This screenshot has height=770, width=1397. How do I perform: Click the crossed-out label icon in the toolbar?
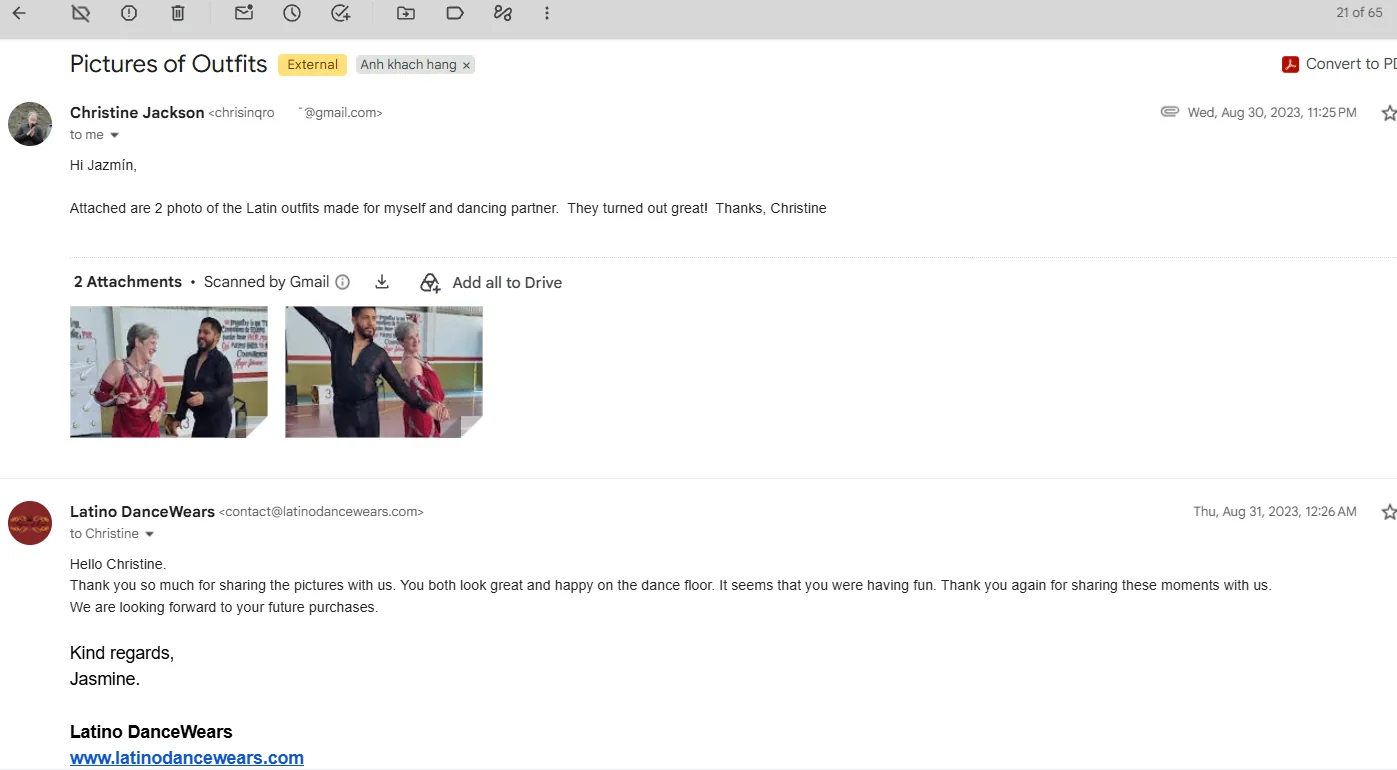[81, 13]
